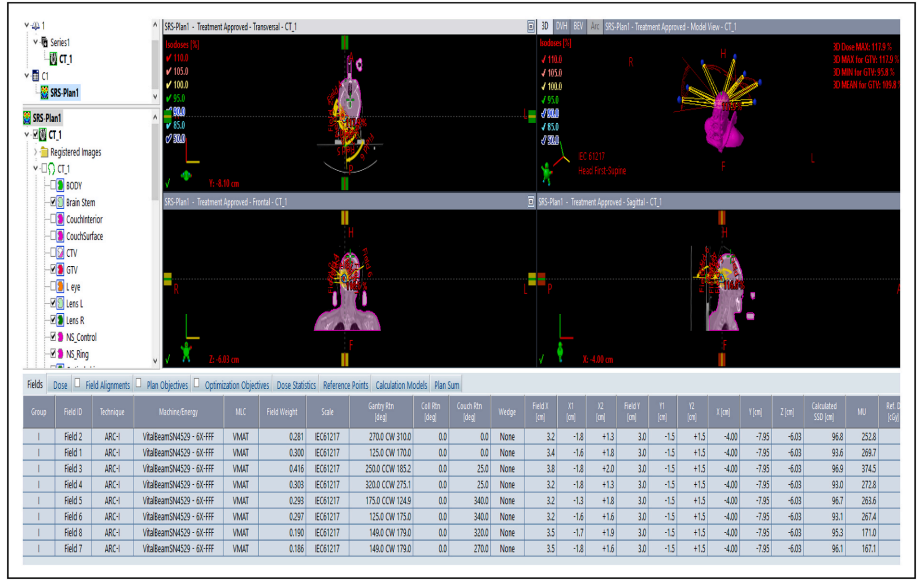924x583 pixels.
Task: Click the Brain Stem structure icon
Action: point(60,202)
